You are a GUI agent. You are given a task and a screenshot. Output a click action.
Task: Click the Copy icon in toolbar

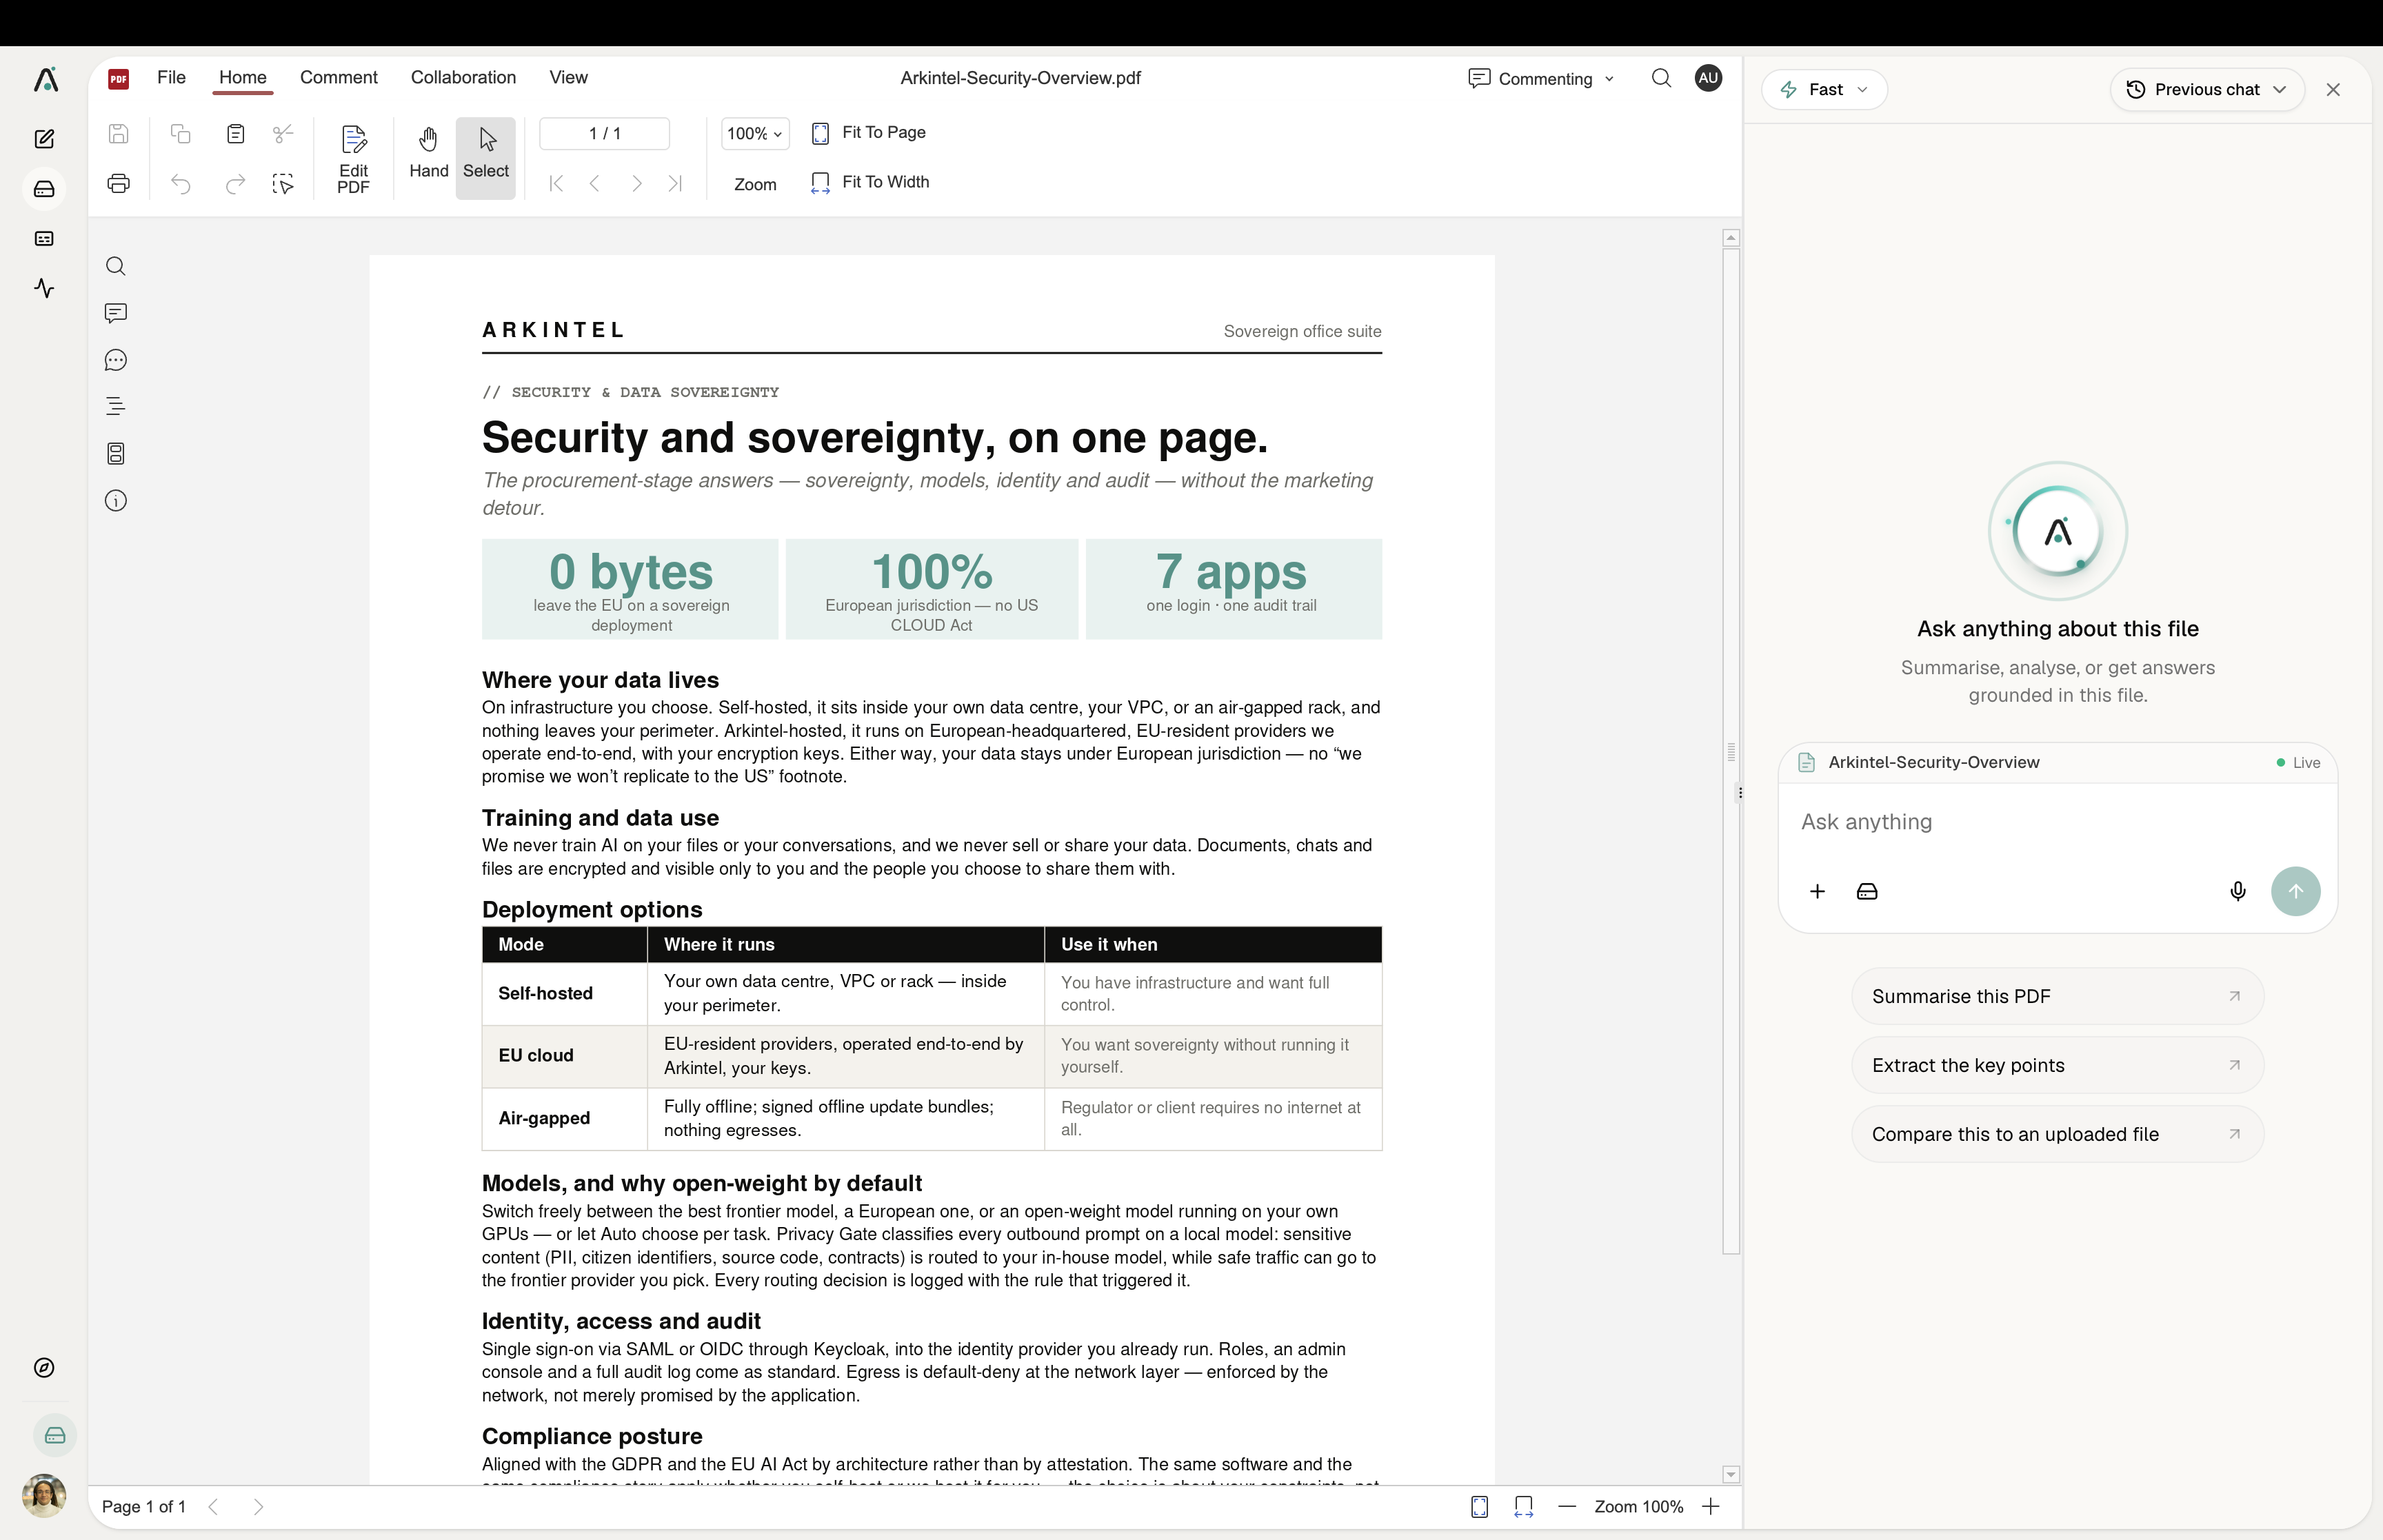(x=180, y=134)
